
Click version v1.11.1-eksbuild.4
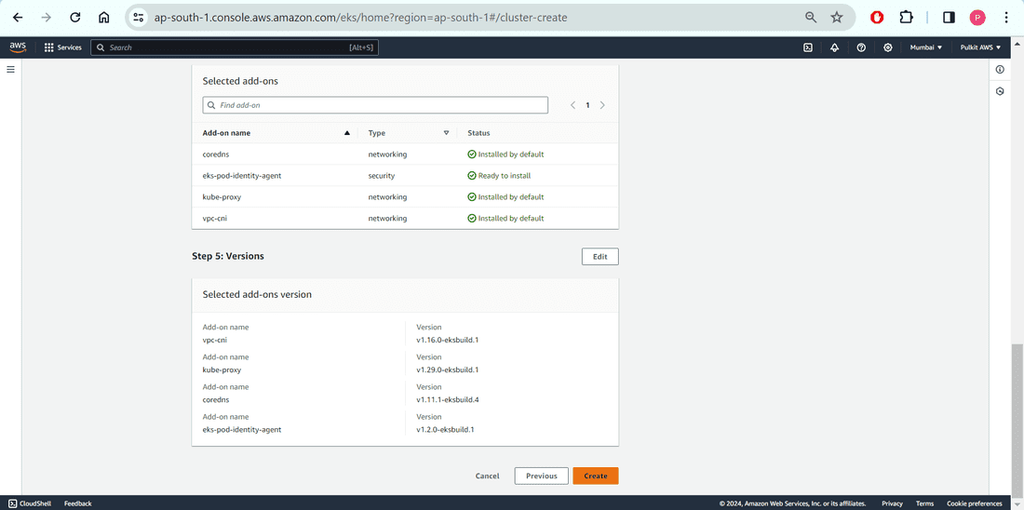tap(448, 399)
